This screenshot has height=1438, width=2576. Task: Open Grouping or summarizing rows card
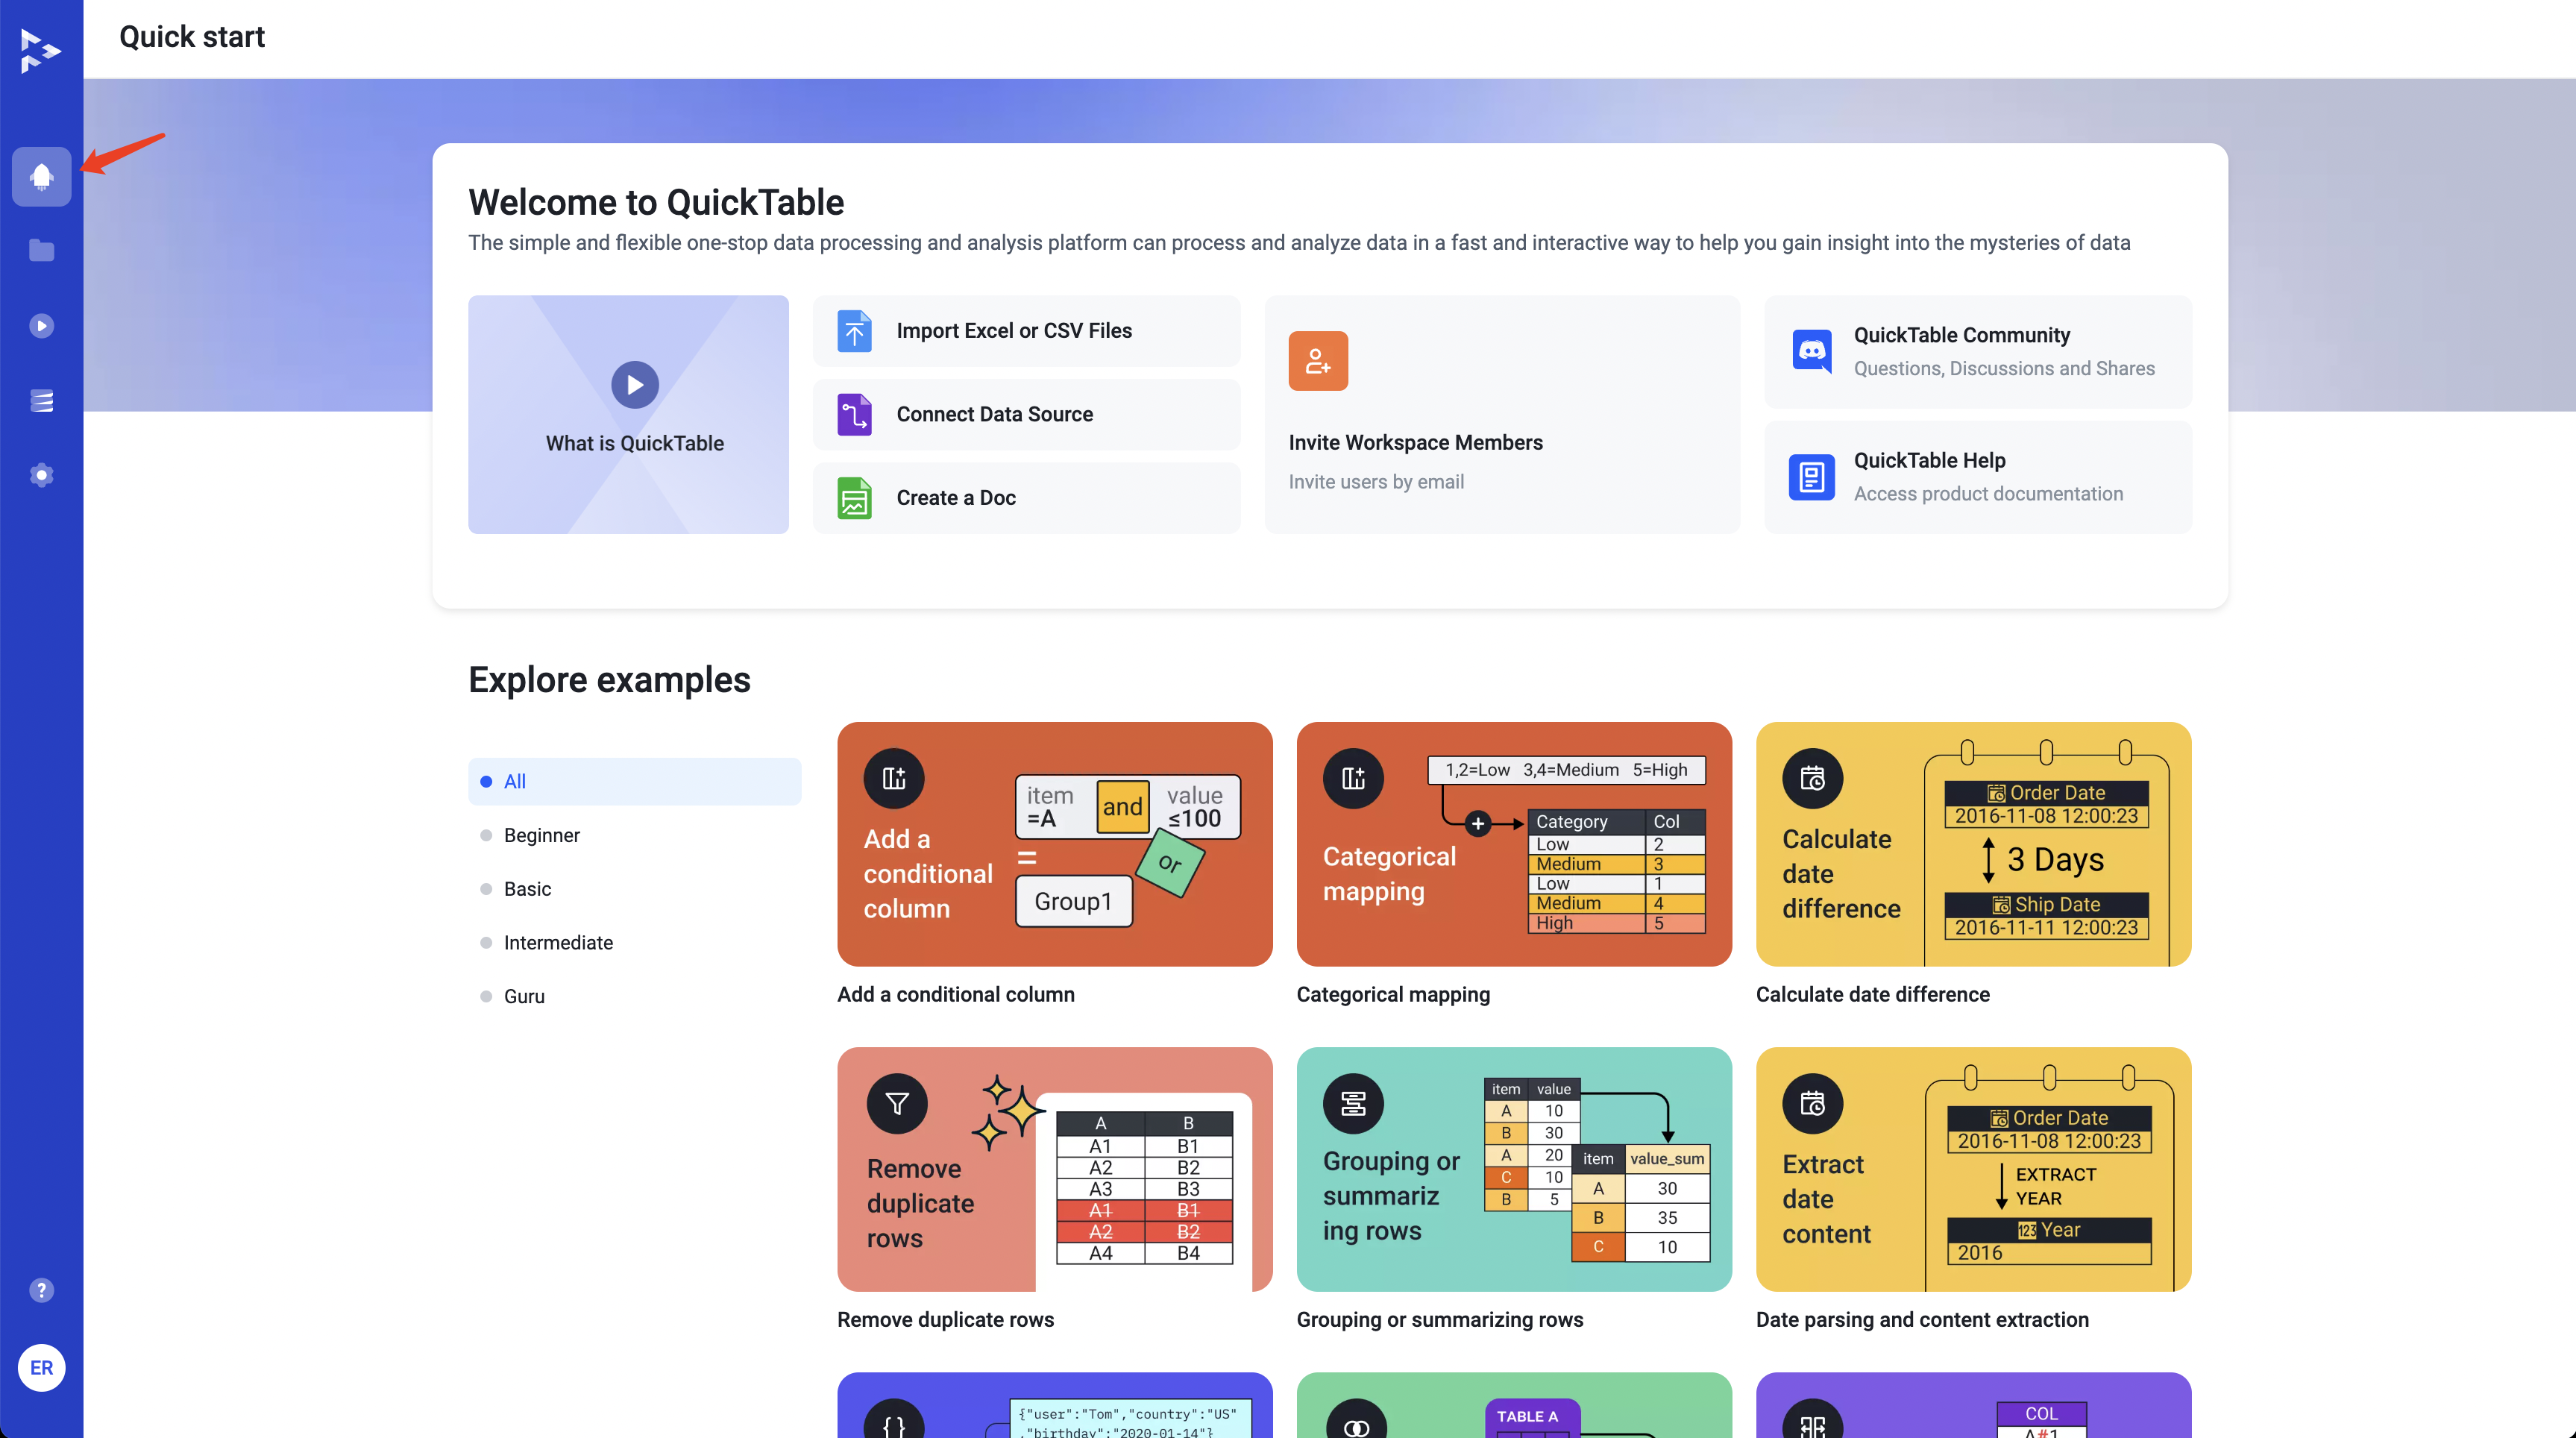click(x=1514, y=1169)
